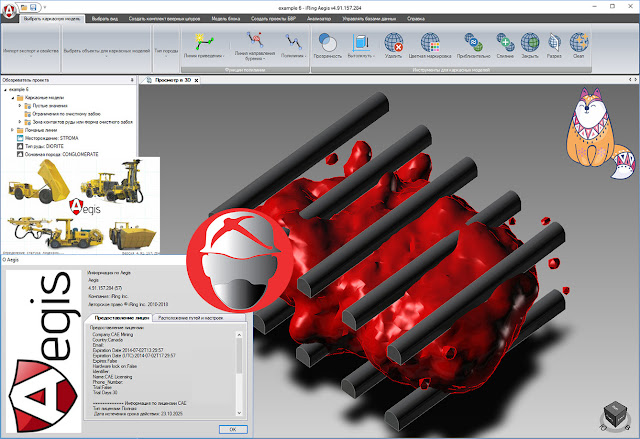Expand the Зона контактов руды tree node
The image size is (640, 439).
[x=20, y=122]
